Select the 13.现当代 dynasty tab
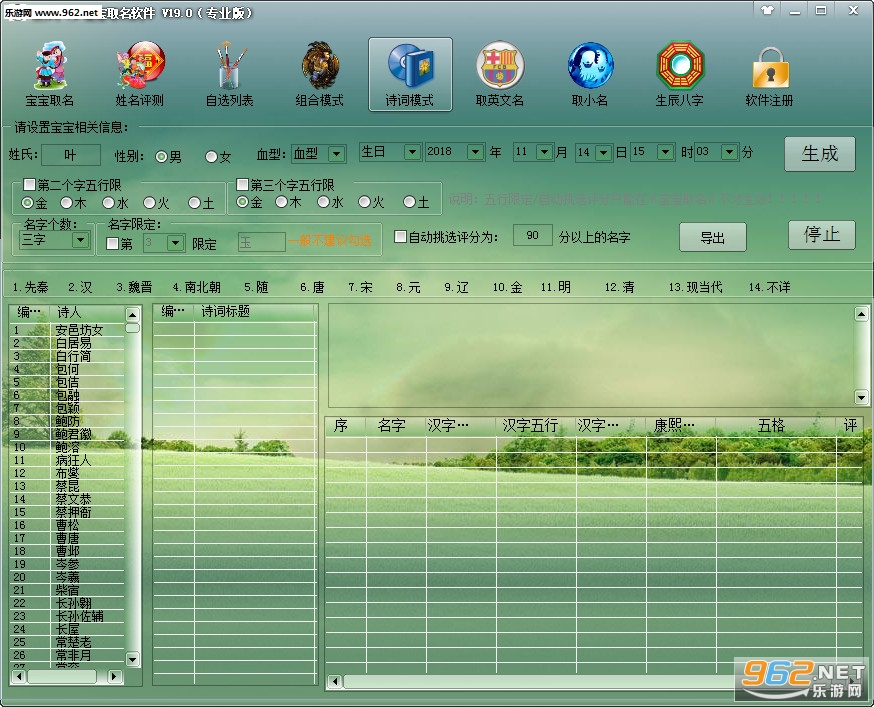Image resolution: width=874 pixels, height=707 pixels. (695, 287)
